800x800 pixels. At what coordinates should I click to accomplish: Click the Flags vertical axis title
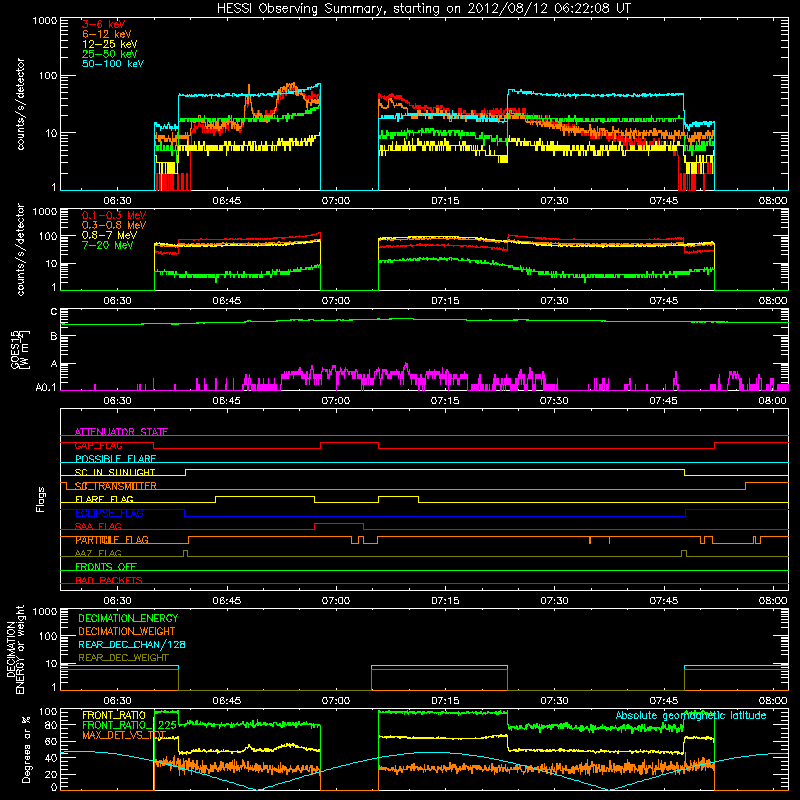click(41, 500)
